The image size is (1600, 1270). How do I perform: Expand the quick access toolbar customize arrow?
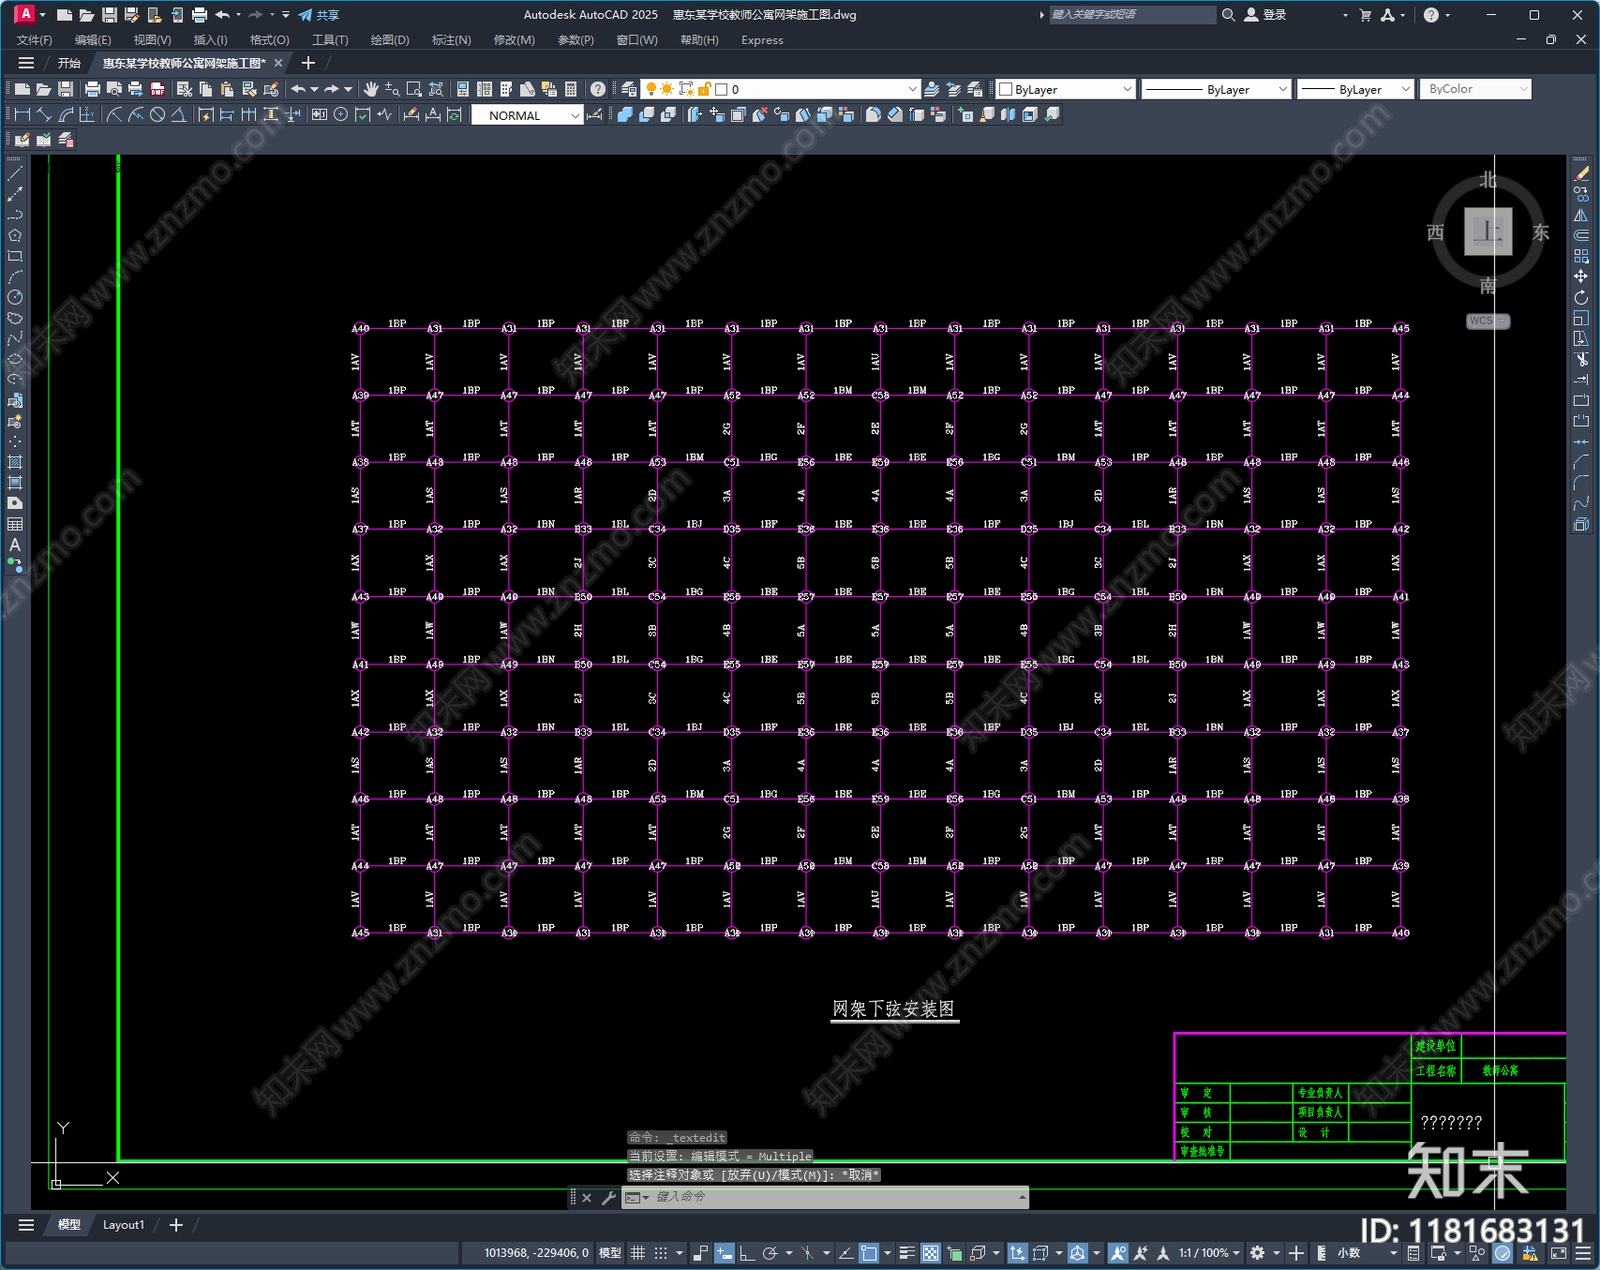pos(286,15)
